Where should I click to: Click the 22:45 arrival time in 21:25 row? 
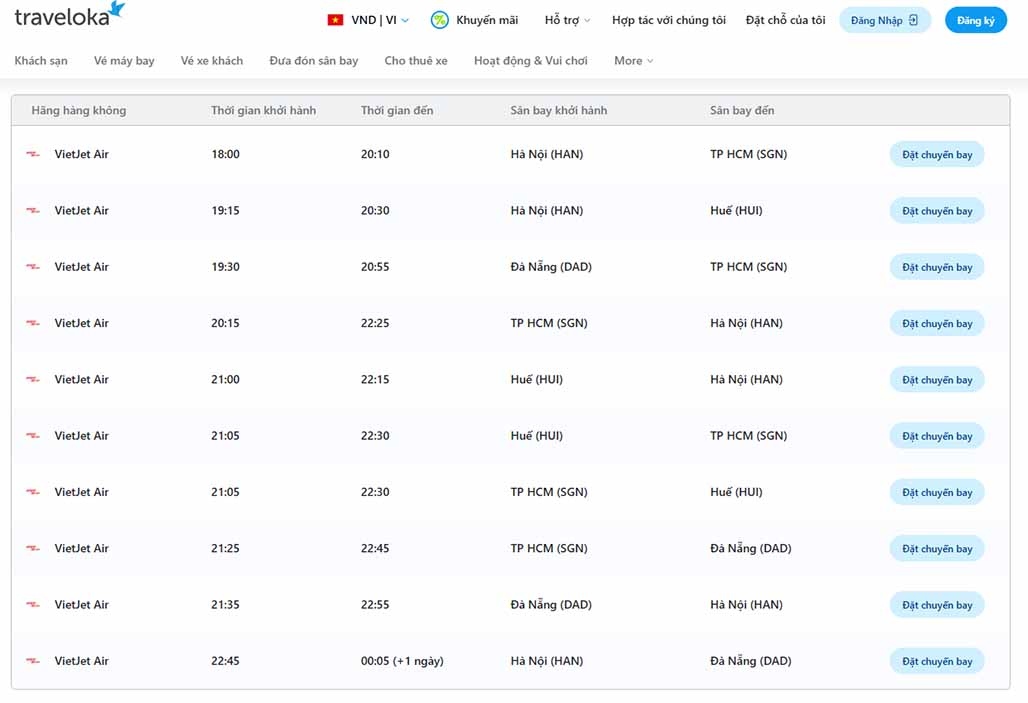[375, 548]
